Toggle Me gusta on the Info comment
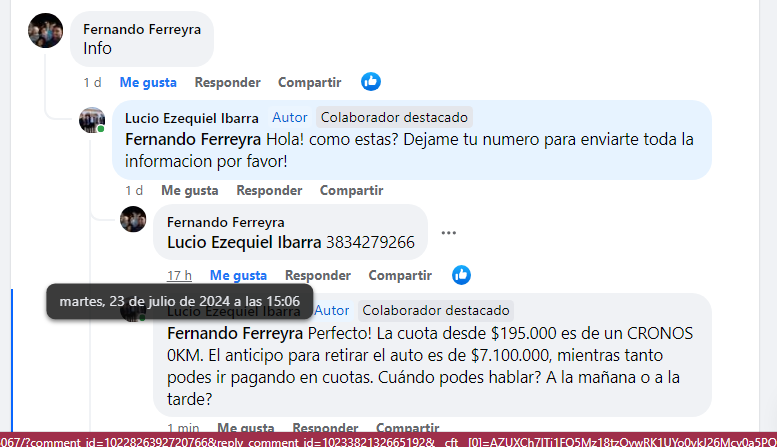Screen dimensions: 777x447 pyautogui.click(x=148, y=82)
